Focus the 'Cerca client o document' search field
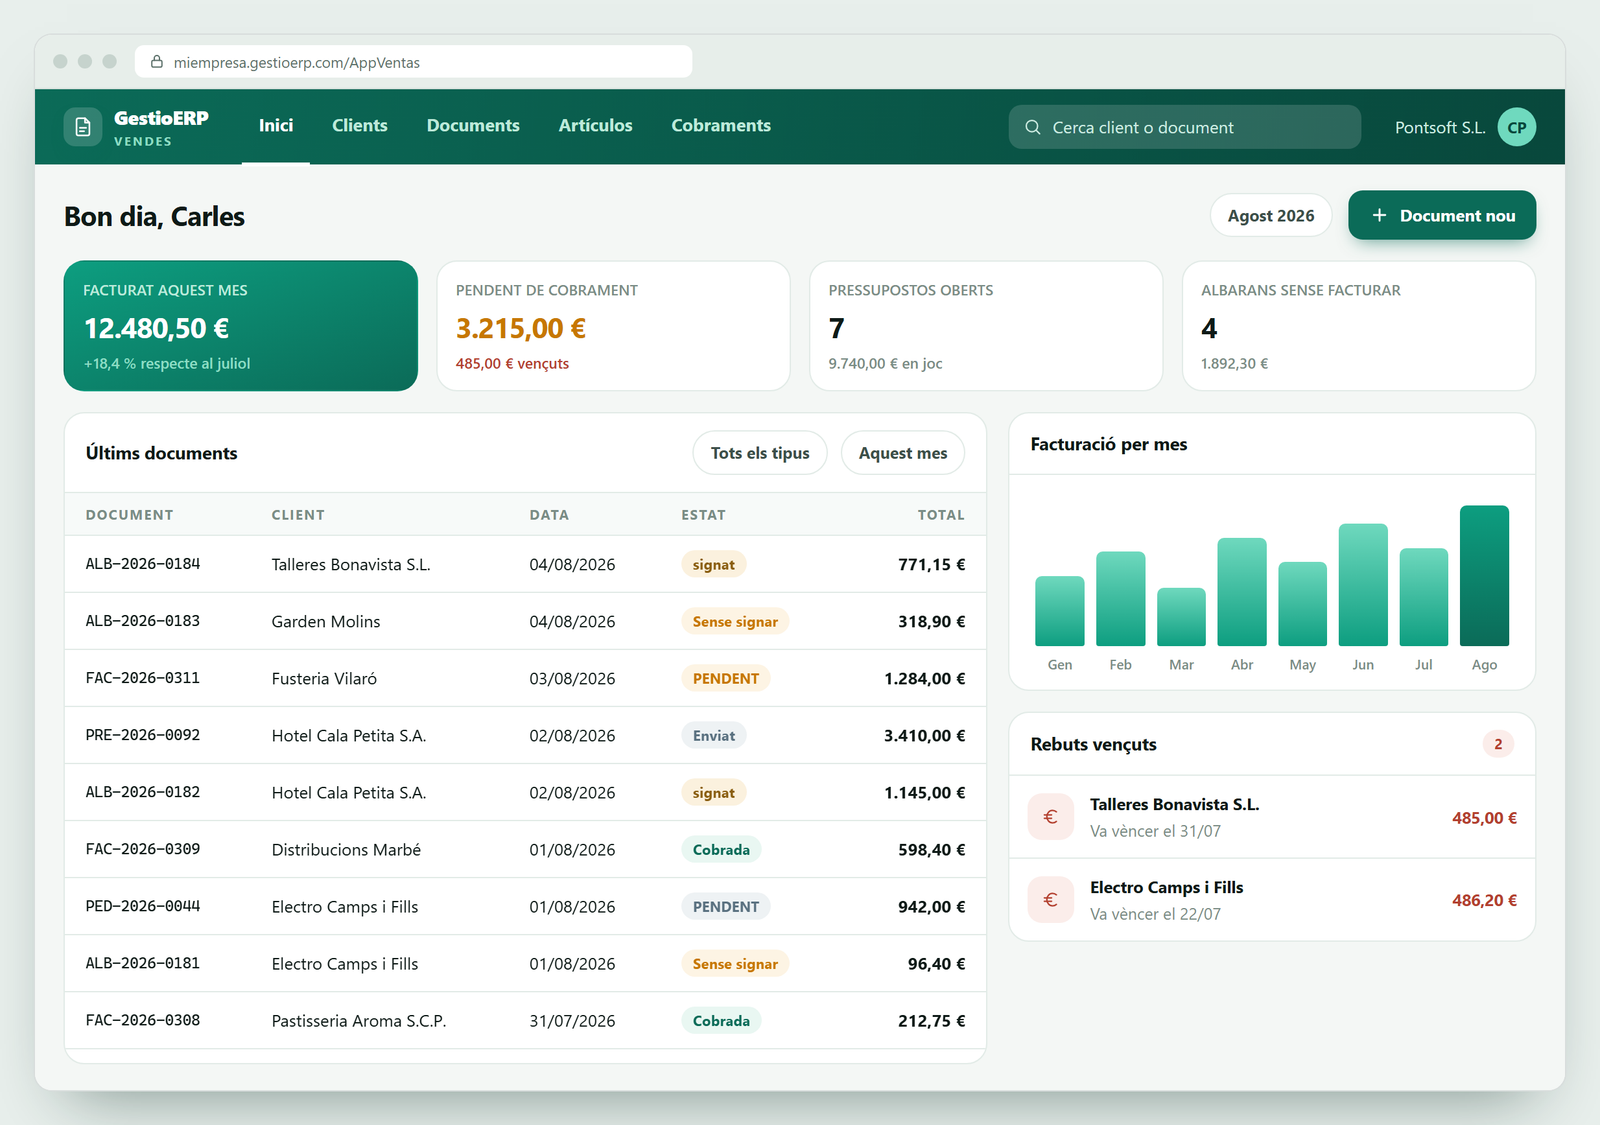Viewport: 1600px width, 1125px height. point(1185,127)
